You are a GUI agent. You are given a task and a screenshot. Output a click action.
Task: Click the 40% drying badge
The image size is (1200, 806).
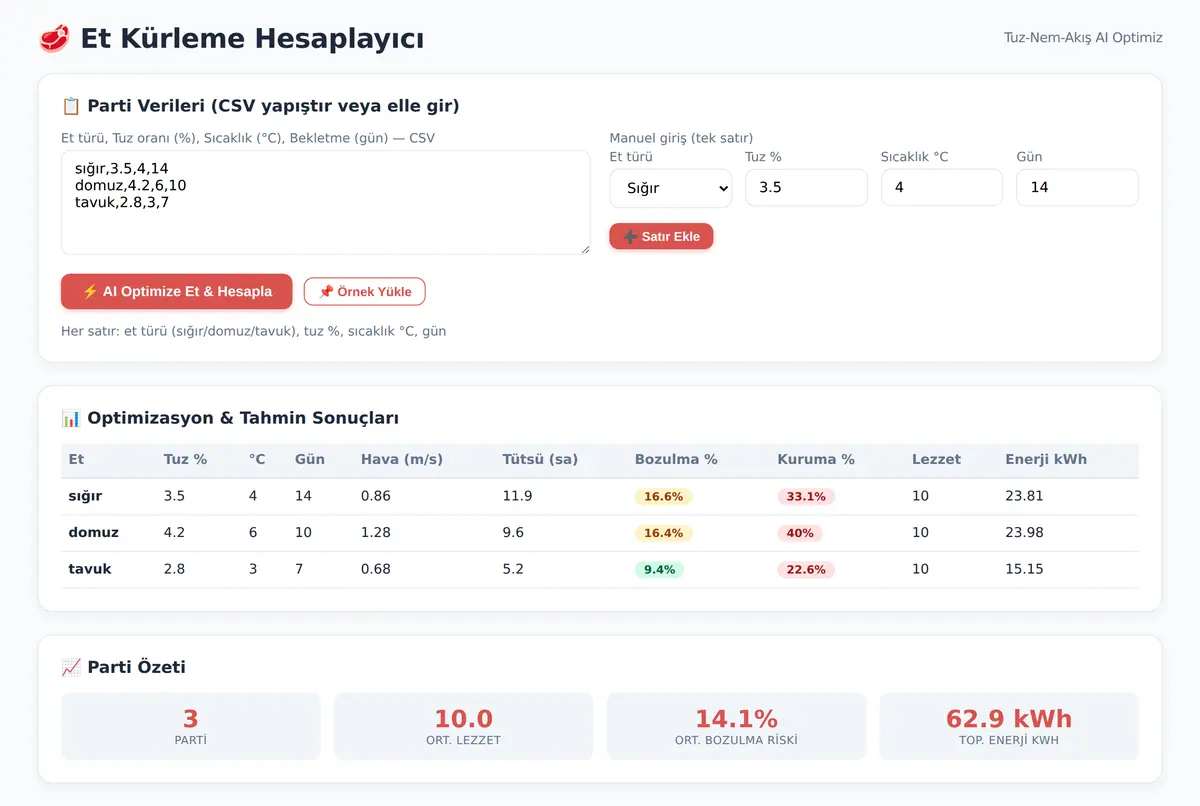click(800, 533)
